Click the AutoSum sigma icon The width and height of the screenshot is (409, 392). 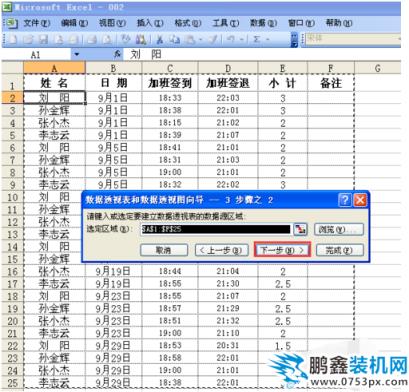256,39
